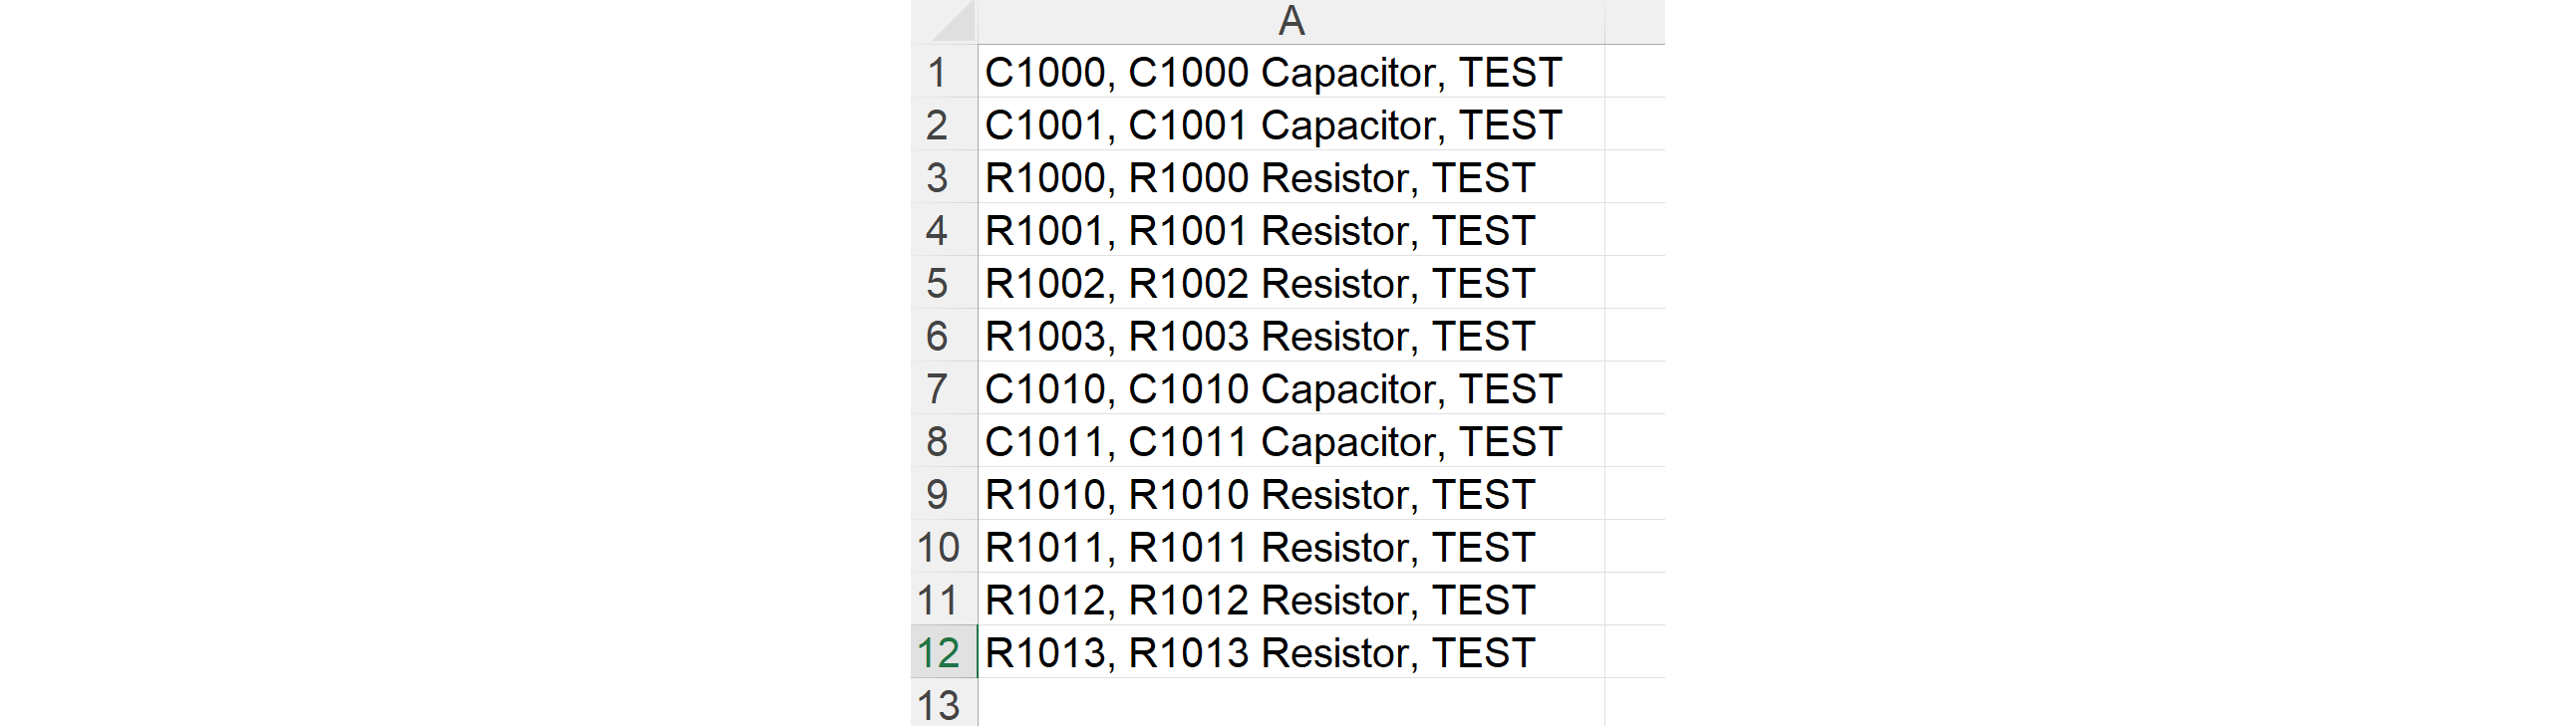Image resolution: width=2576 pixels, height=726 pixels.
Task: Select row 2 header
Action: point(938,125)
